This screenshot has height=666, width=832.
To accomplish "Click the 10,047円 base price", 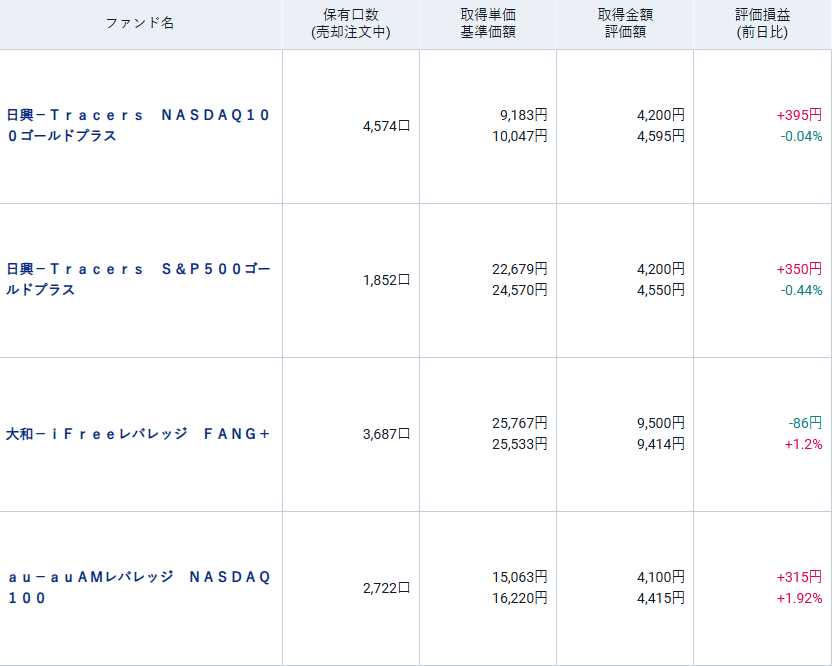I will pyautogui.click(x=519, y=136).
